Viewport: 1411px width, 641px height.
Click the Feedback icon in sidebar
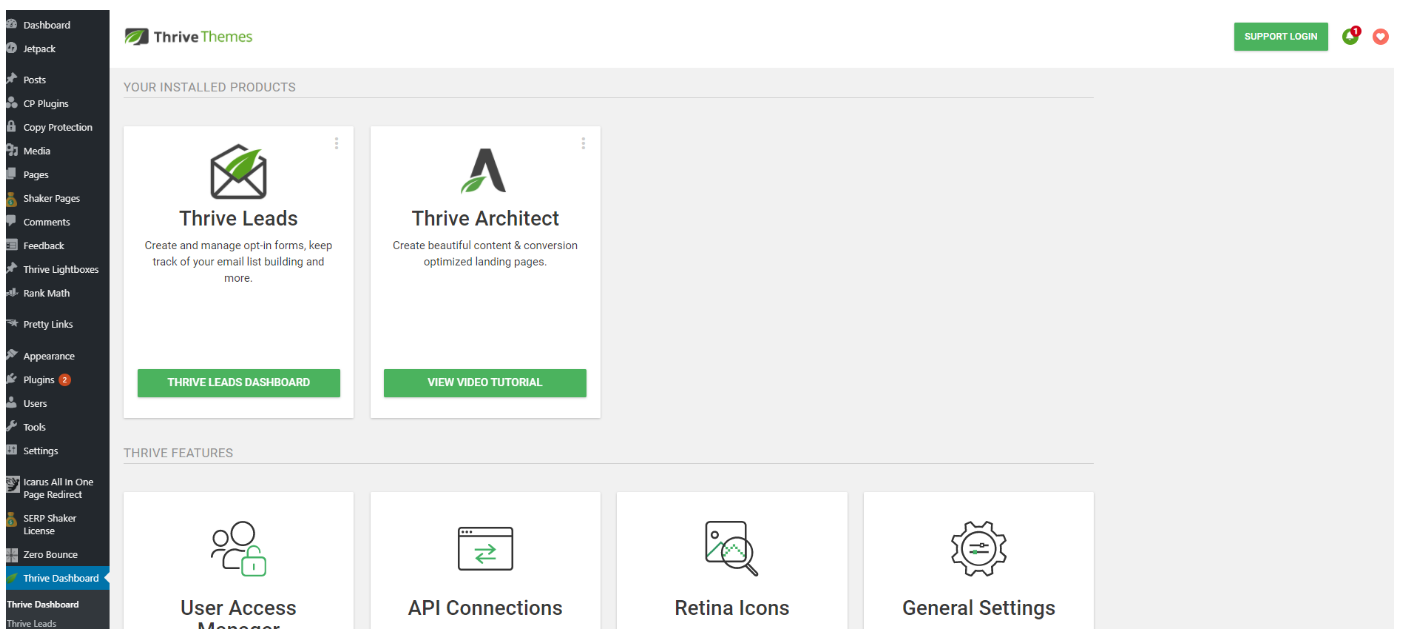[12, 245]
